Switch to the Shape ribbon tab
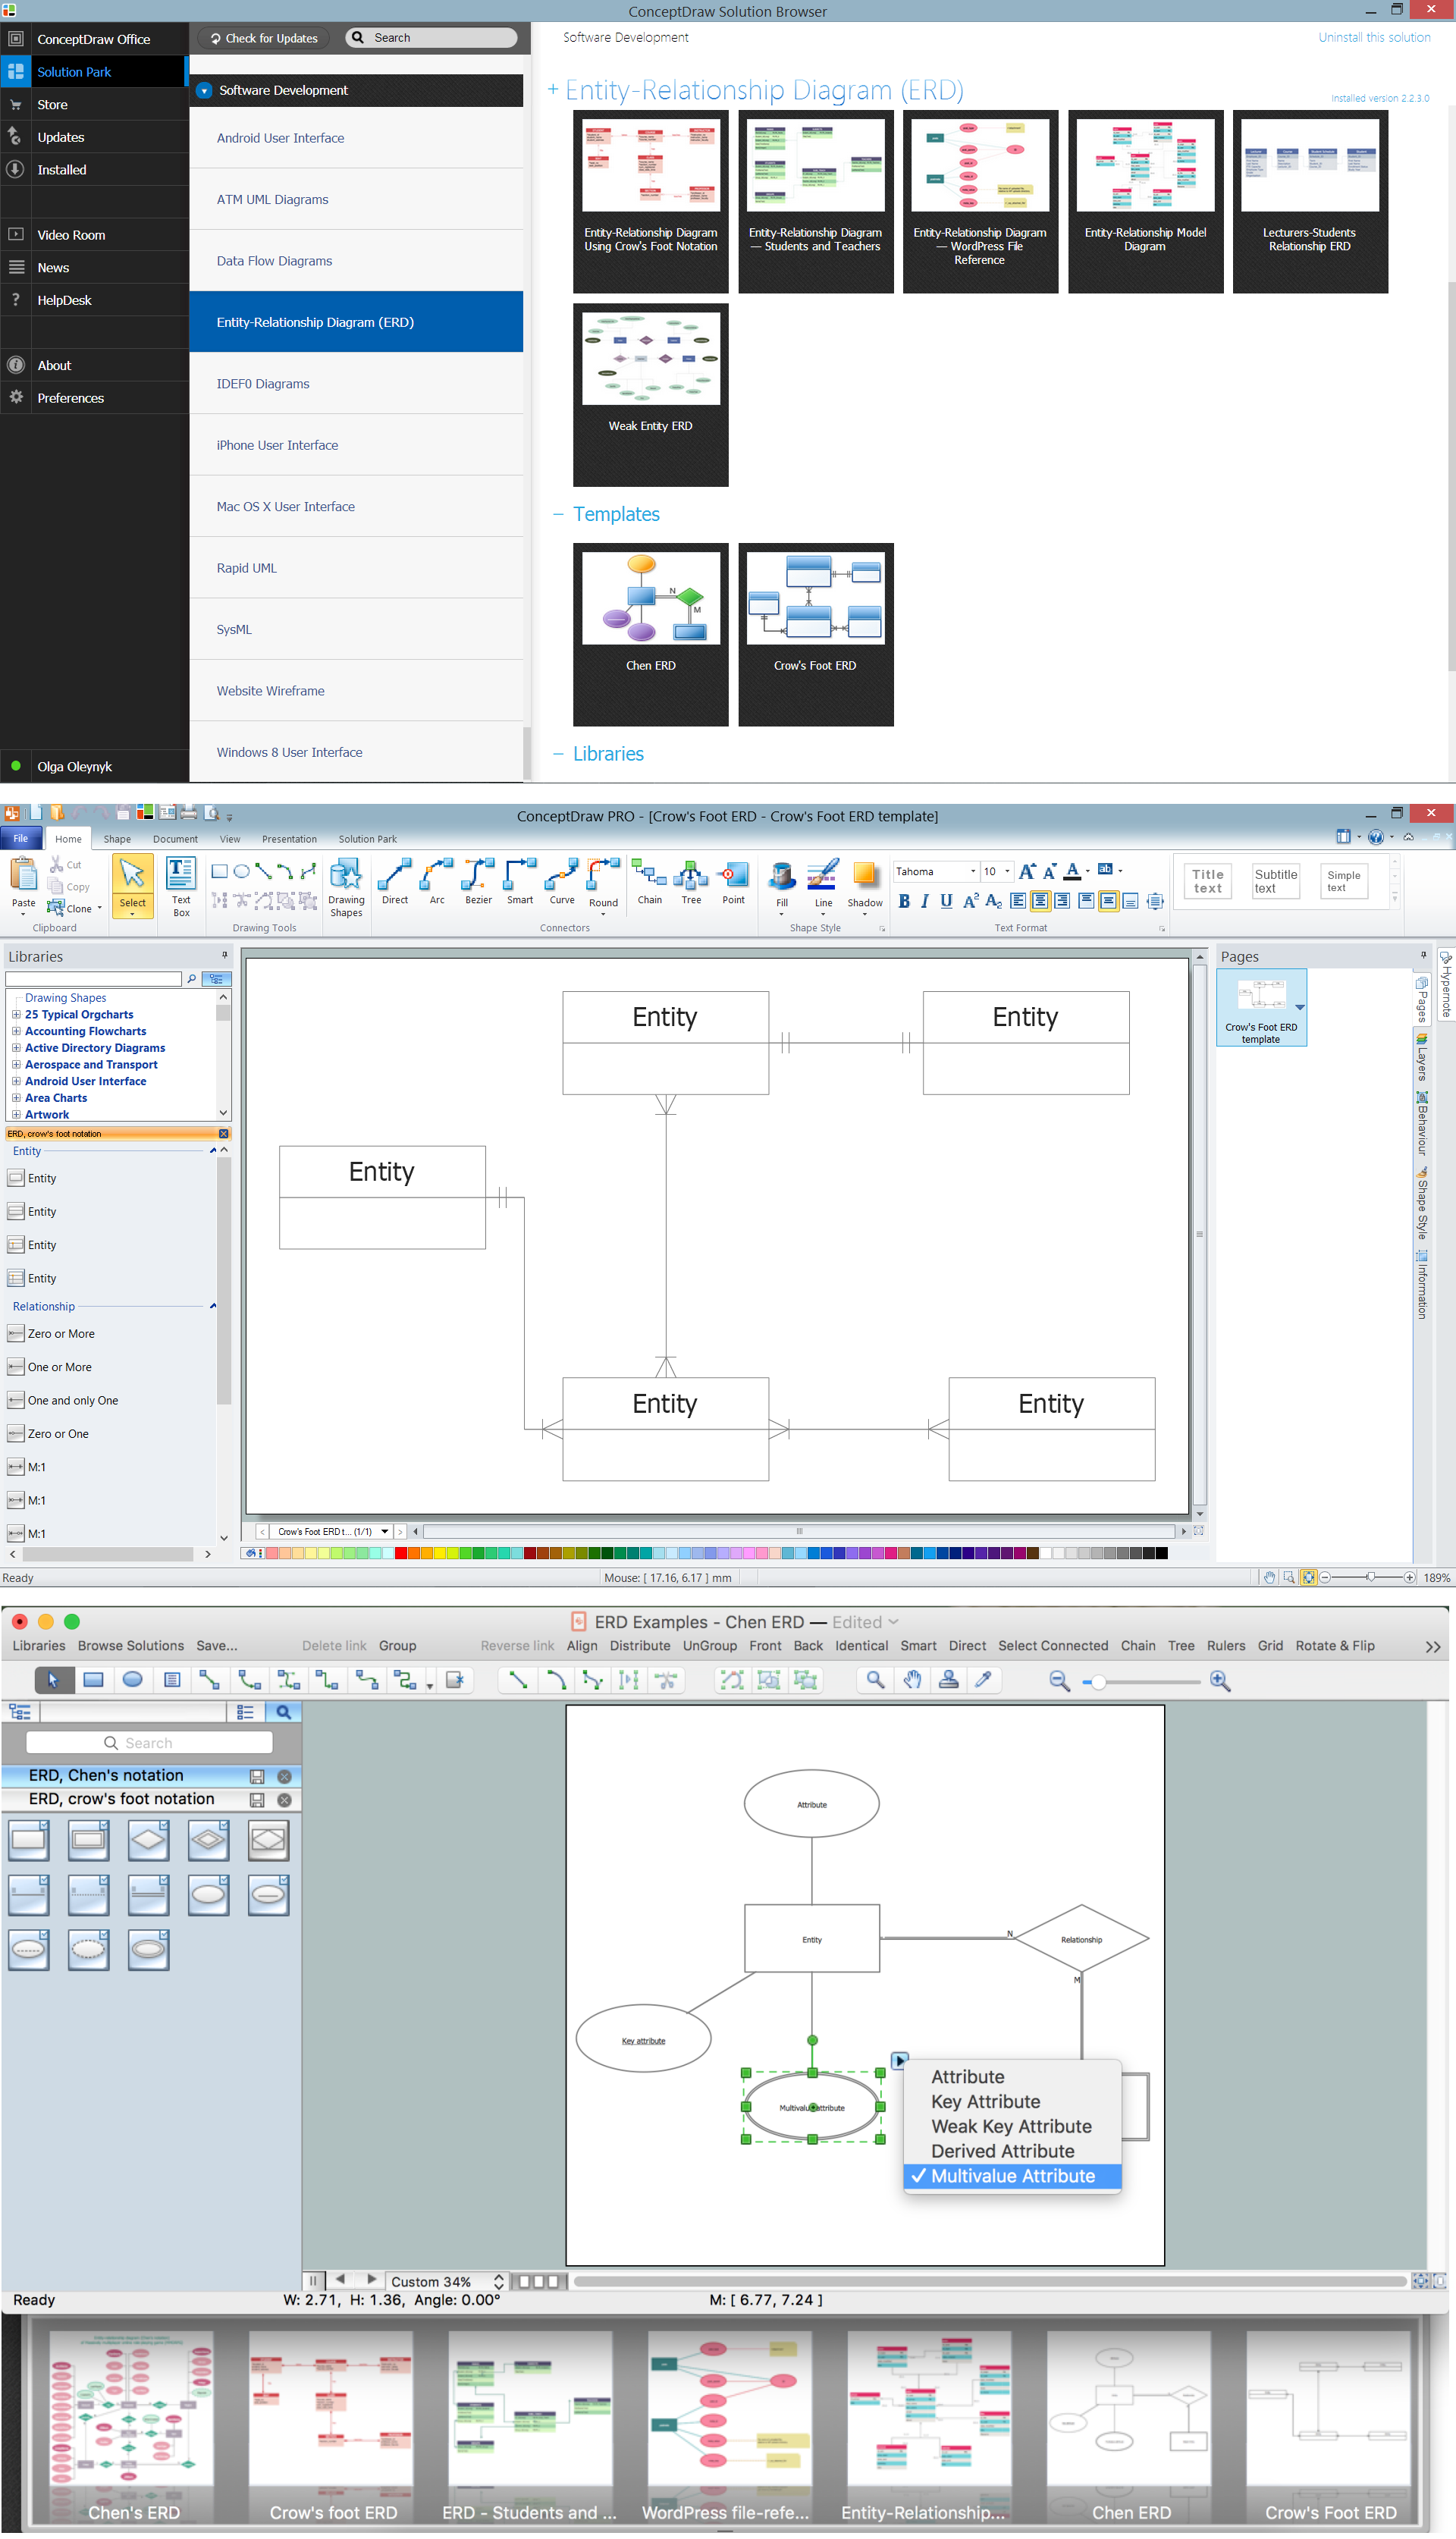Viewport: 1456px width, 2539px height. click(117, 840)
